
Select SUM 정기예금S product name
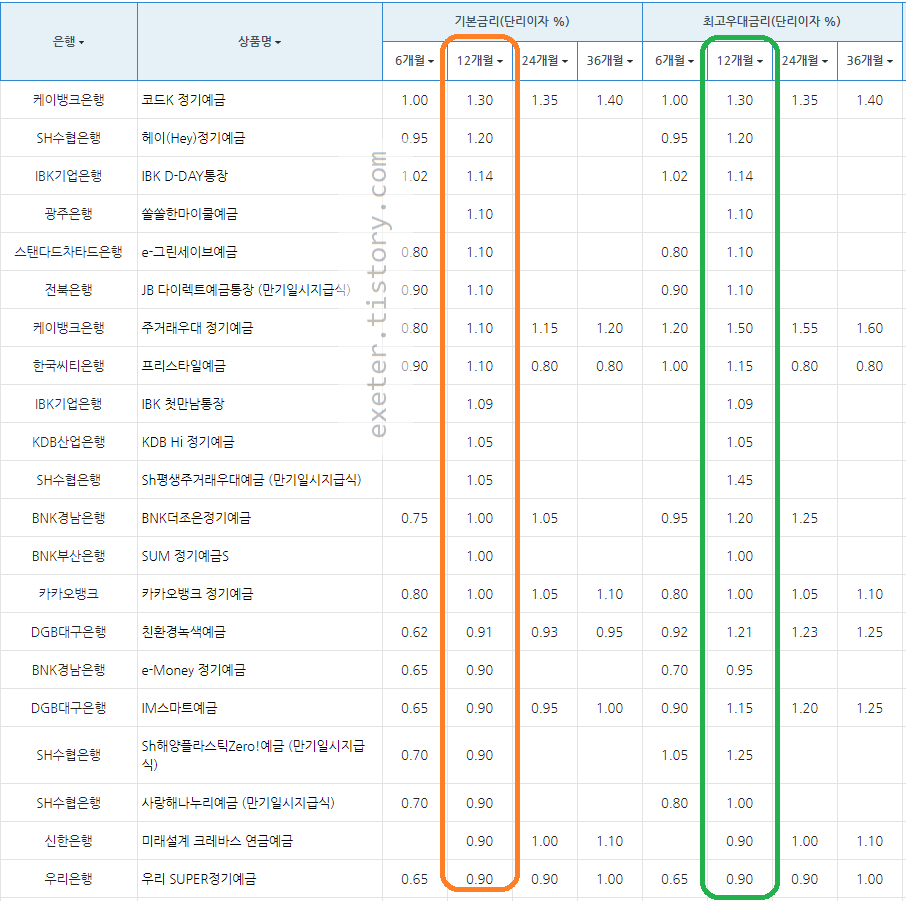pyautogui.click(x=185, y=556)
